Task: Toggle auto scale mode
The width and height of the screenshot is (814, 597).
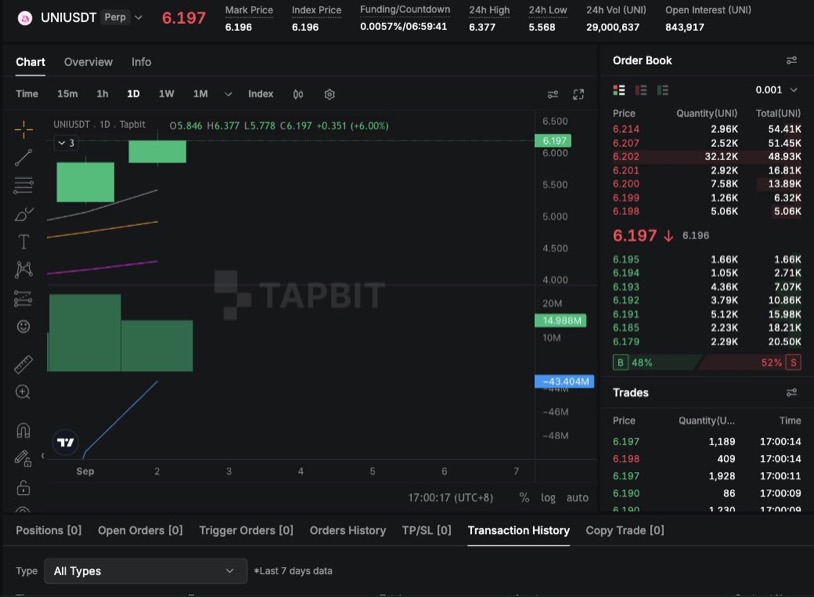Action: coord(577,498)
